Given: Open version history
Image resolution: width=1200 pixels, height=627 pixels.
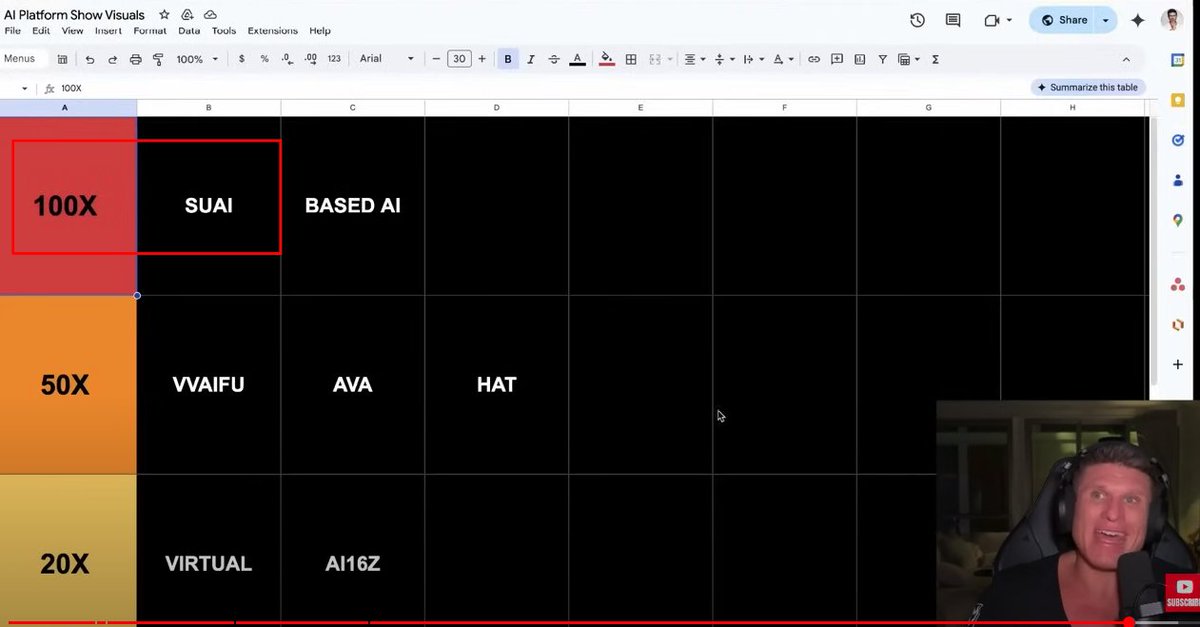Looking at the screenshot, I should pyautogui.click(x=917, y=20).
